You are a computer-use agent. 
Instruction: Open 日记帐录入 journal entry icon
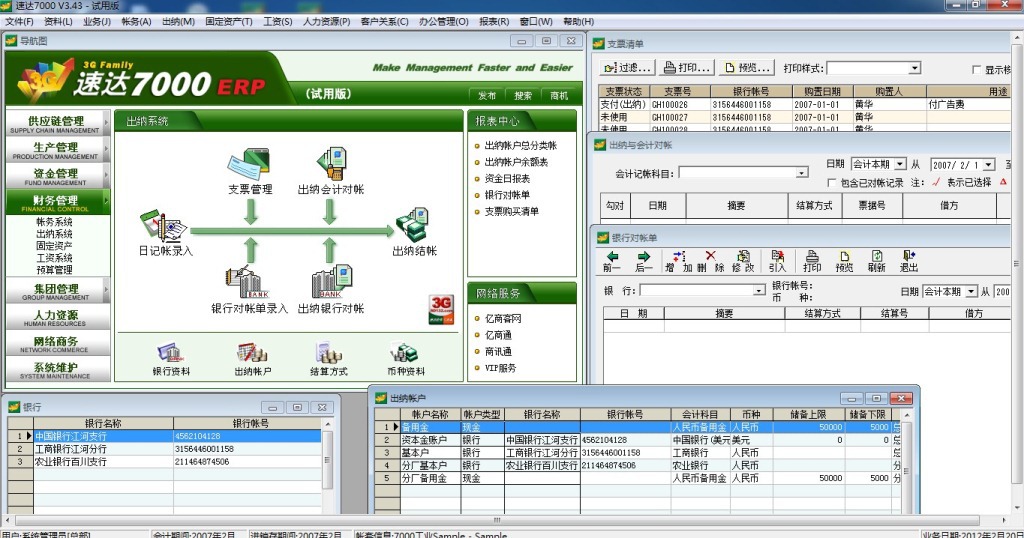163,227
